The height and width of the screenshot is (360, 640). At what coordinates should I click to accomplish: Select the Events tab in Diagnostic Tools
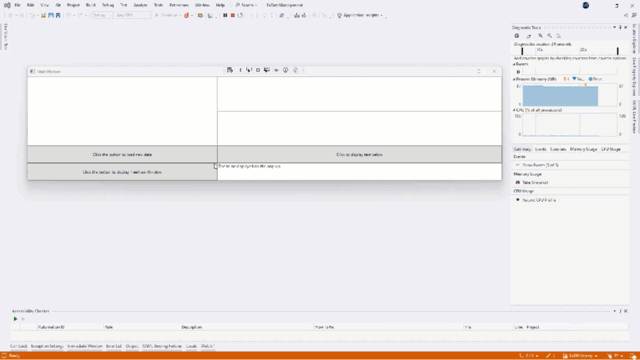[x=540, y=149]
